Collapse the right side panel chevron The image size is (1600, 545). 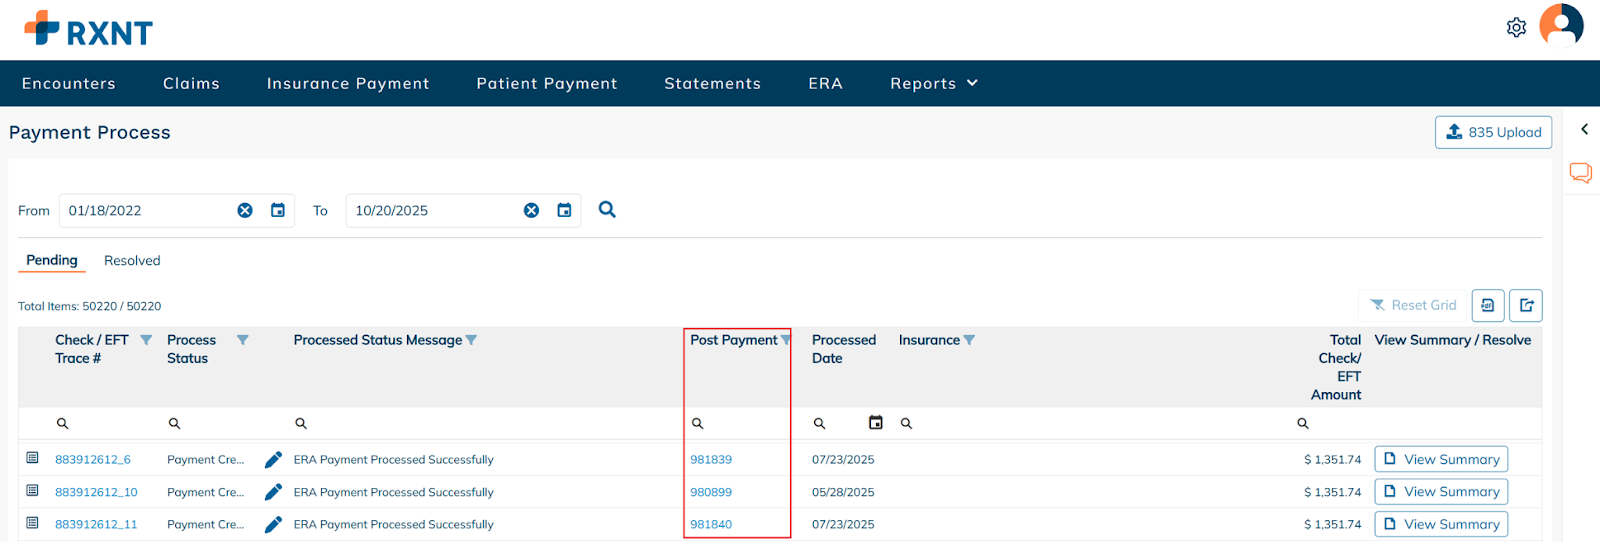click(1584, 129)
